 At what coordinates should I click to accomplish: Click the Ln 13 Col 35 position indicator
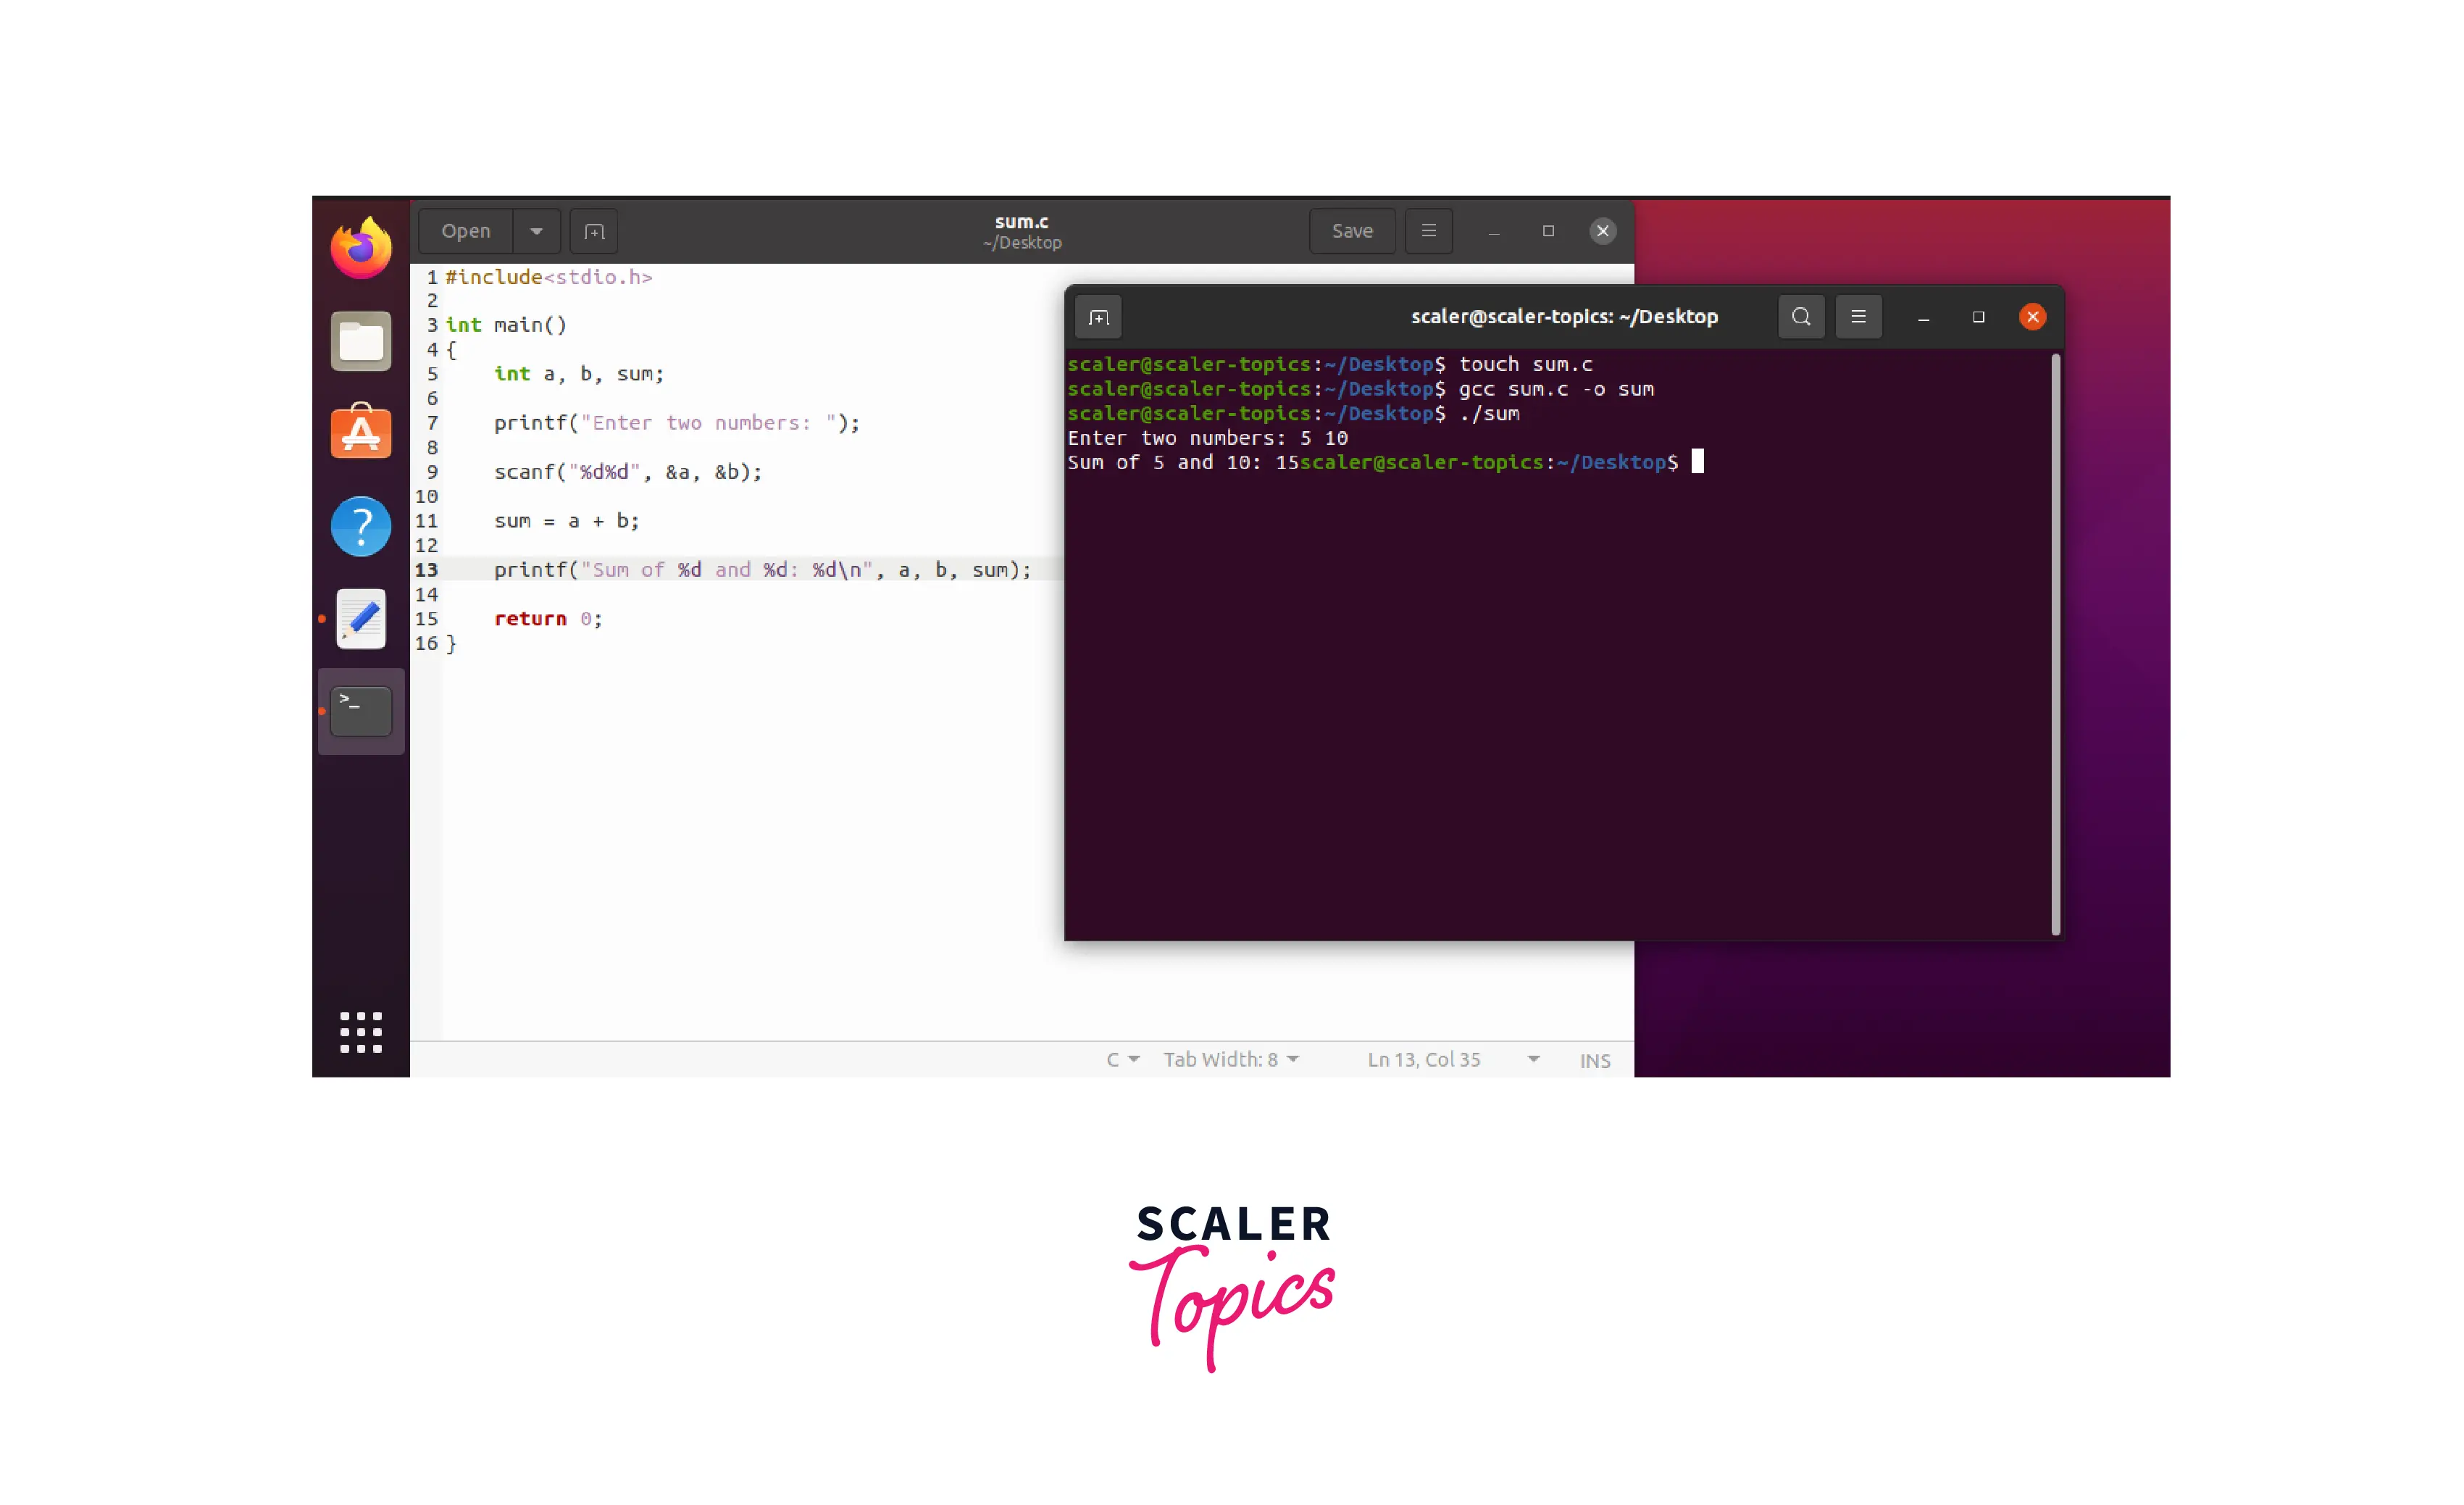coord(1422,1056)
